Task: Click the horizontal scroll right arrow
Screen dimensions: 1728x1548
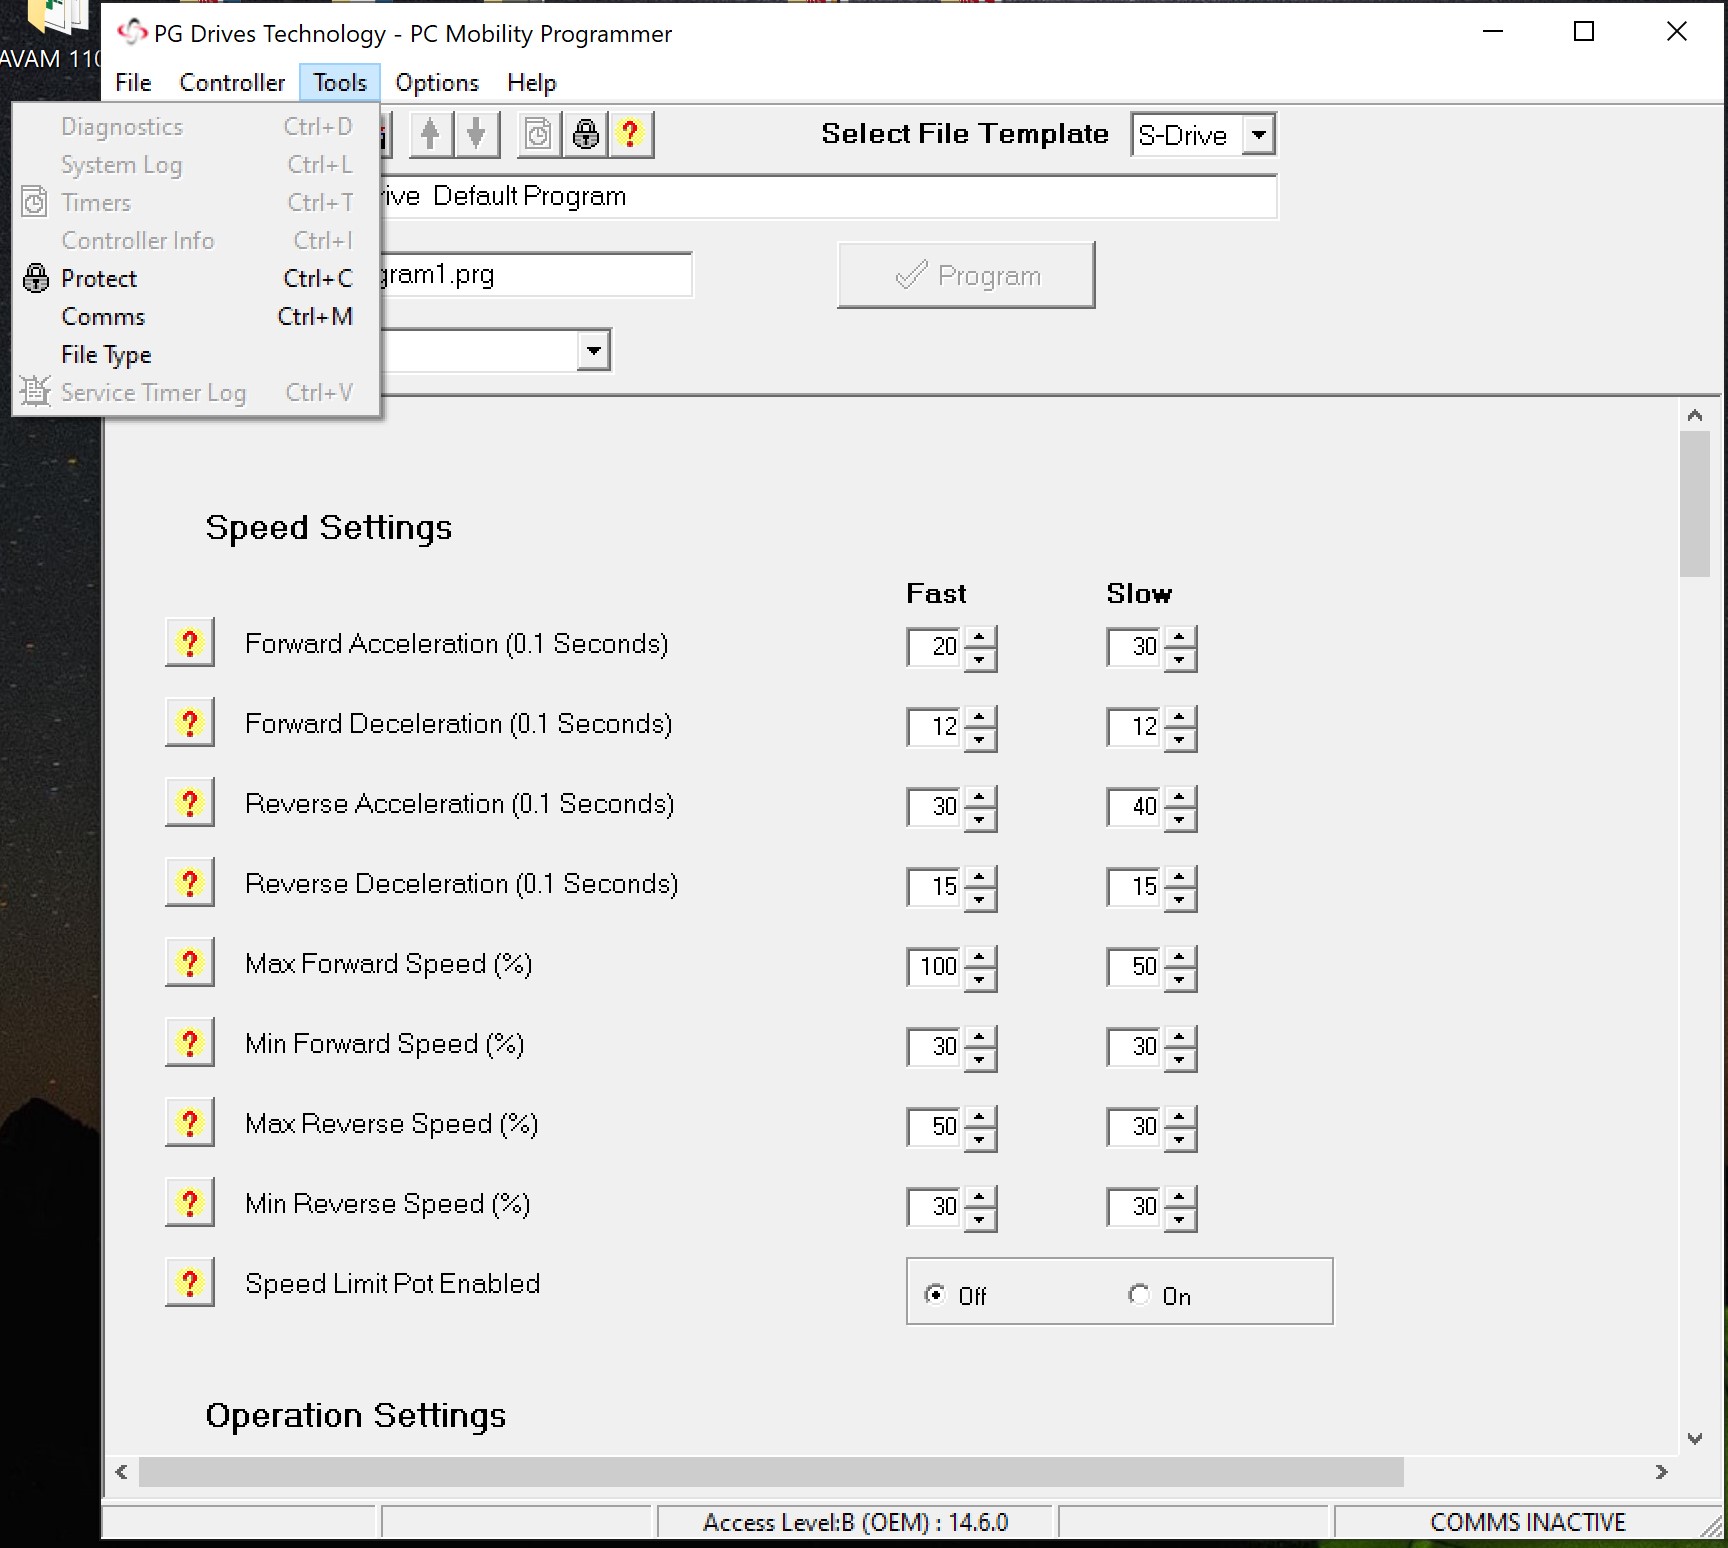Action: point(1661,1471)
